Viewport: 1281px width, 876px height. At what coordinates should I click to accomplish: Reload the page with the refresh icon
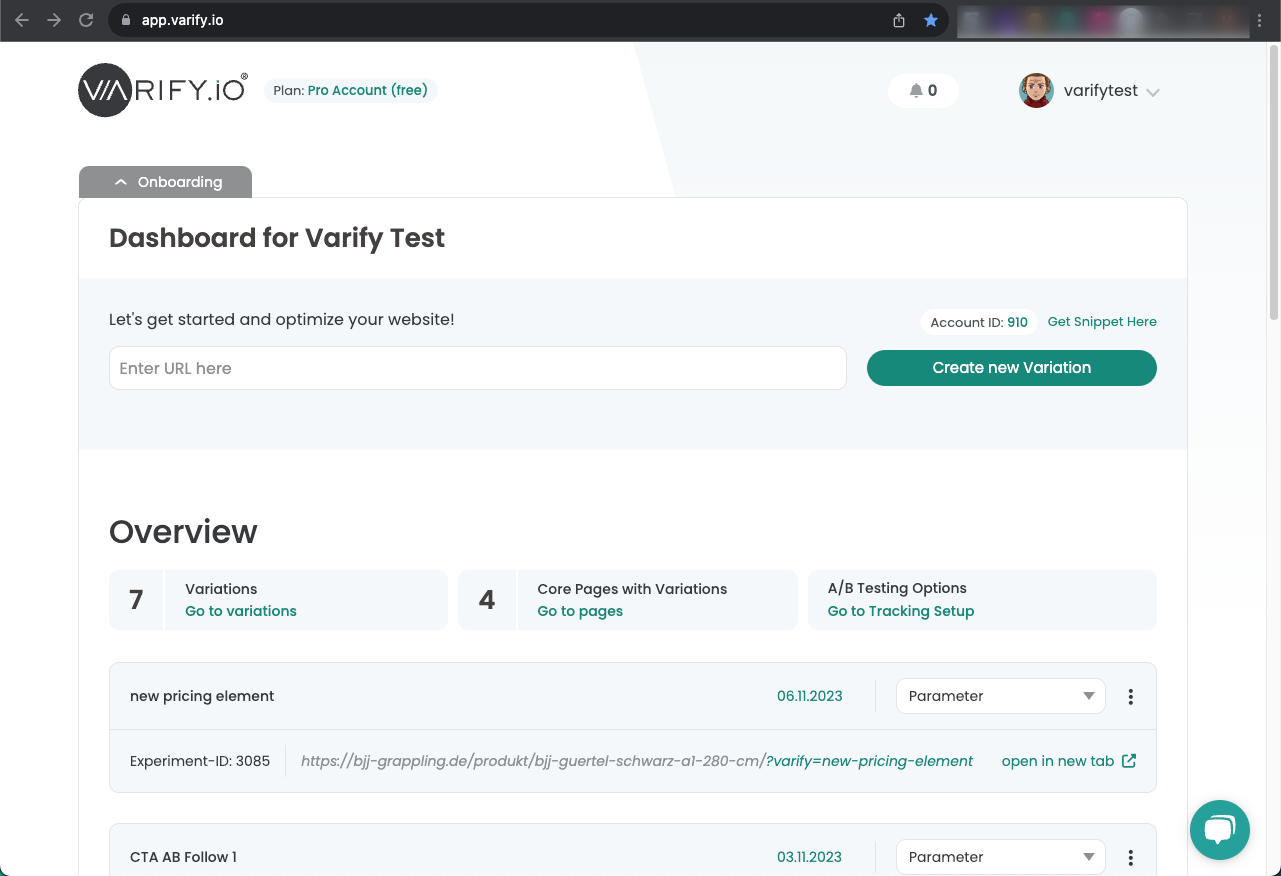[86, 20]
